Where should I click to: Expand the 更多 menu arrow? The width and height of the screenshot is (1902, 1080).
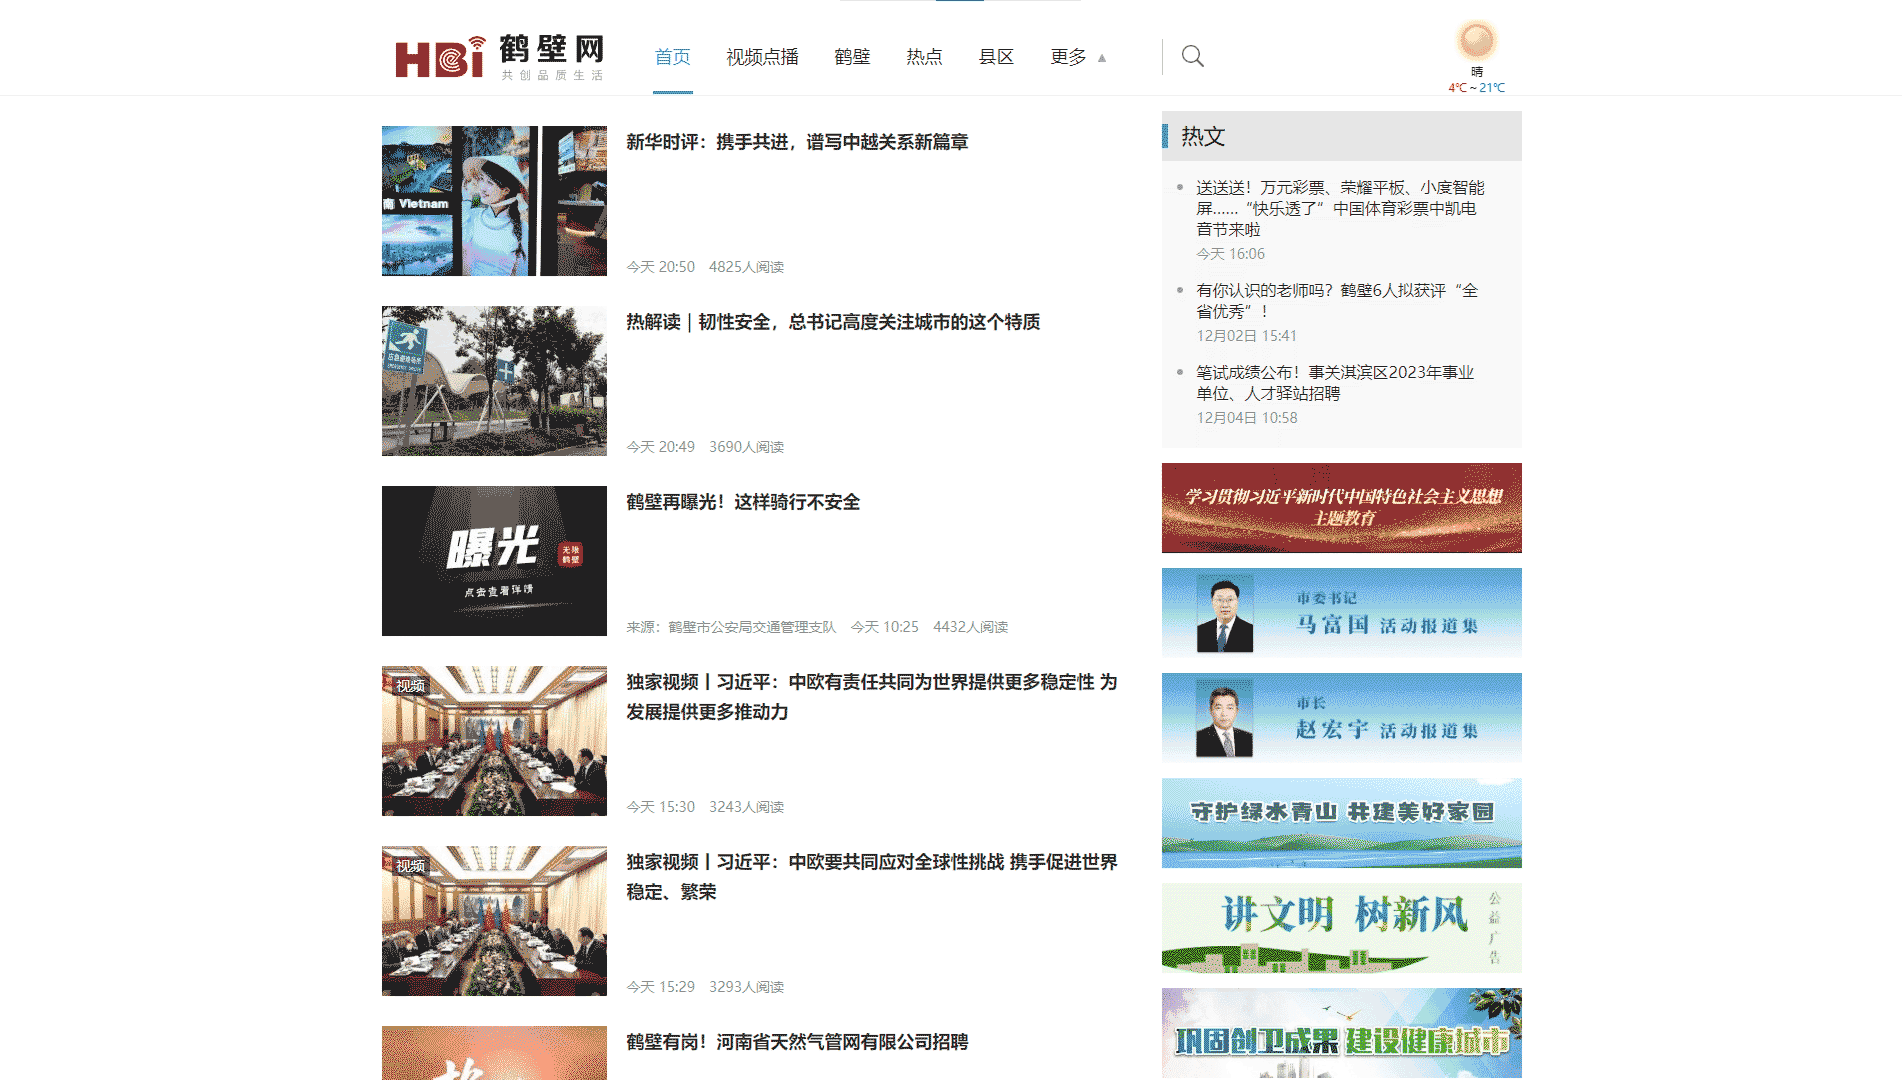pos(1102,58)
